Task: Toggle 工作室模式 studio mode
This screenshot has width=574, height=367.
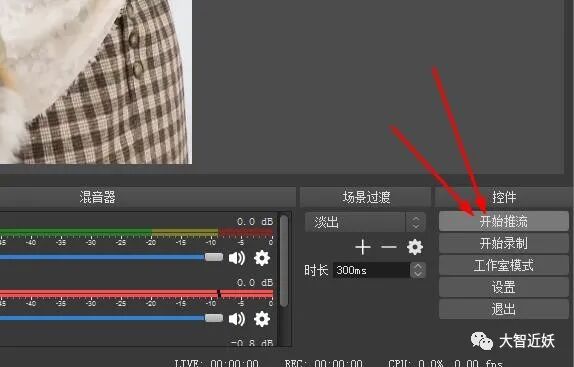Action: pos(504,265)
